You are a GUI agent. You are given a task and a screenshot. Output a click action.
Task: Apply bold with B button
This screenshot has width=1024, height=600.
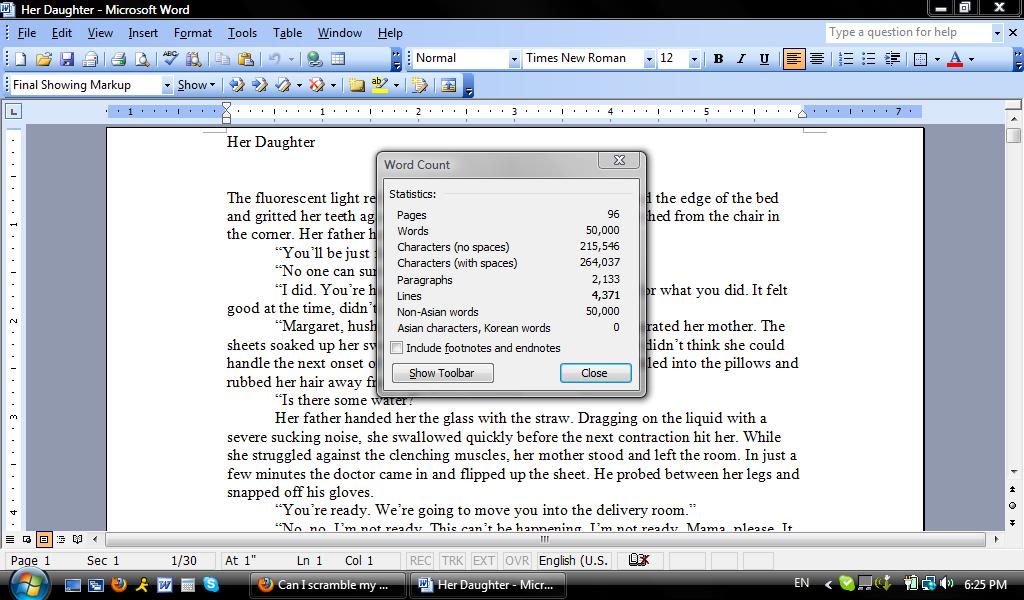pos(718,59)
